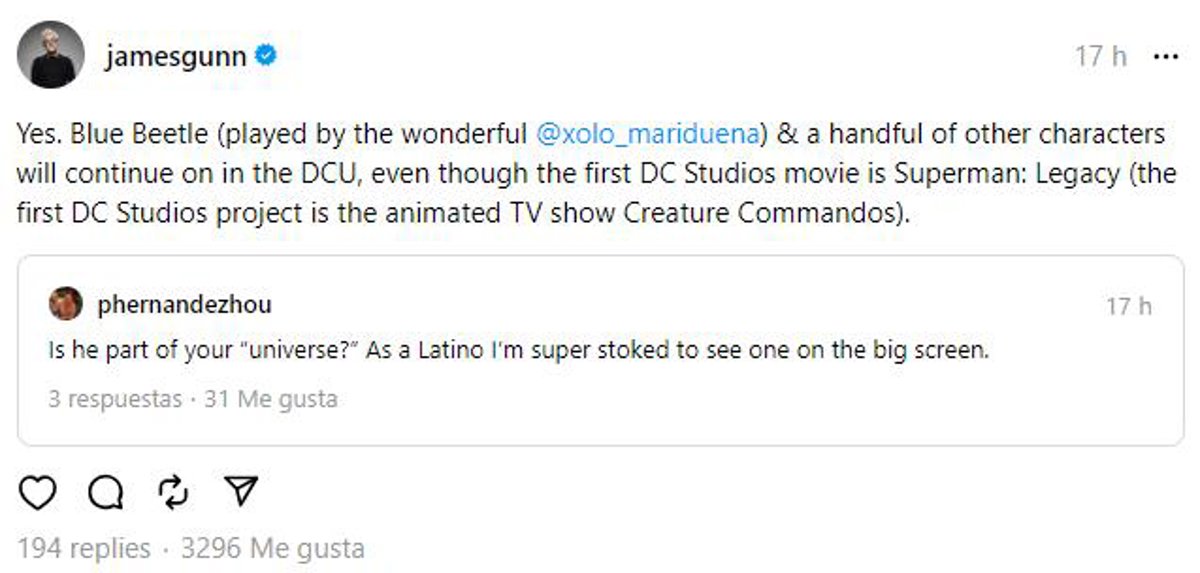This screenshot has width=1200, height=573.
Task: View the 3296 Me gusta likes list
Action: [x=272, y=549]
